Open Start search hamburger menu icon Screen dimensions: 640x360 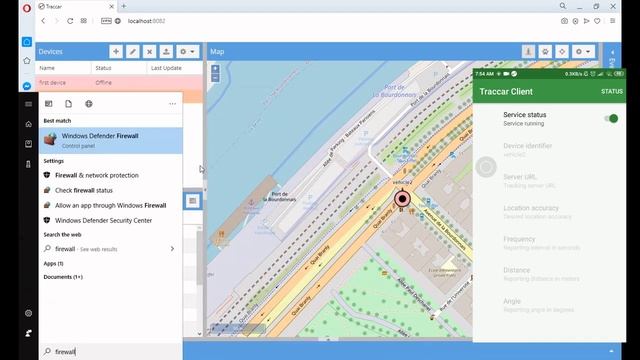(x=29, y=104)
